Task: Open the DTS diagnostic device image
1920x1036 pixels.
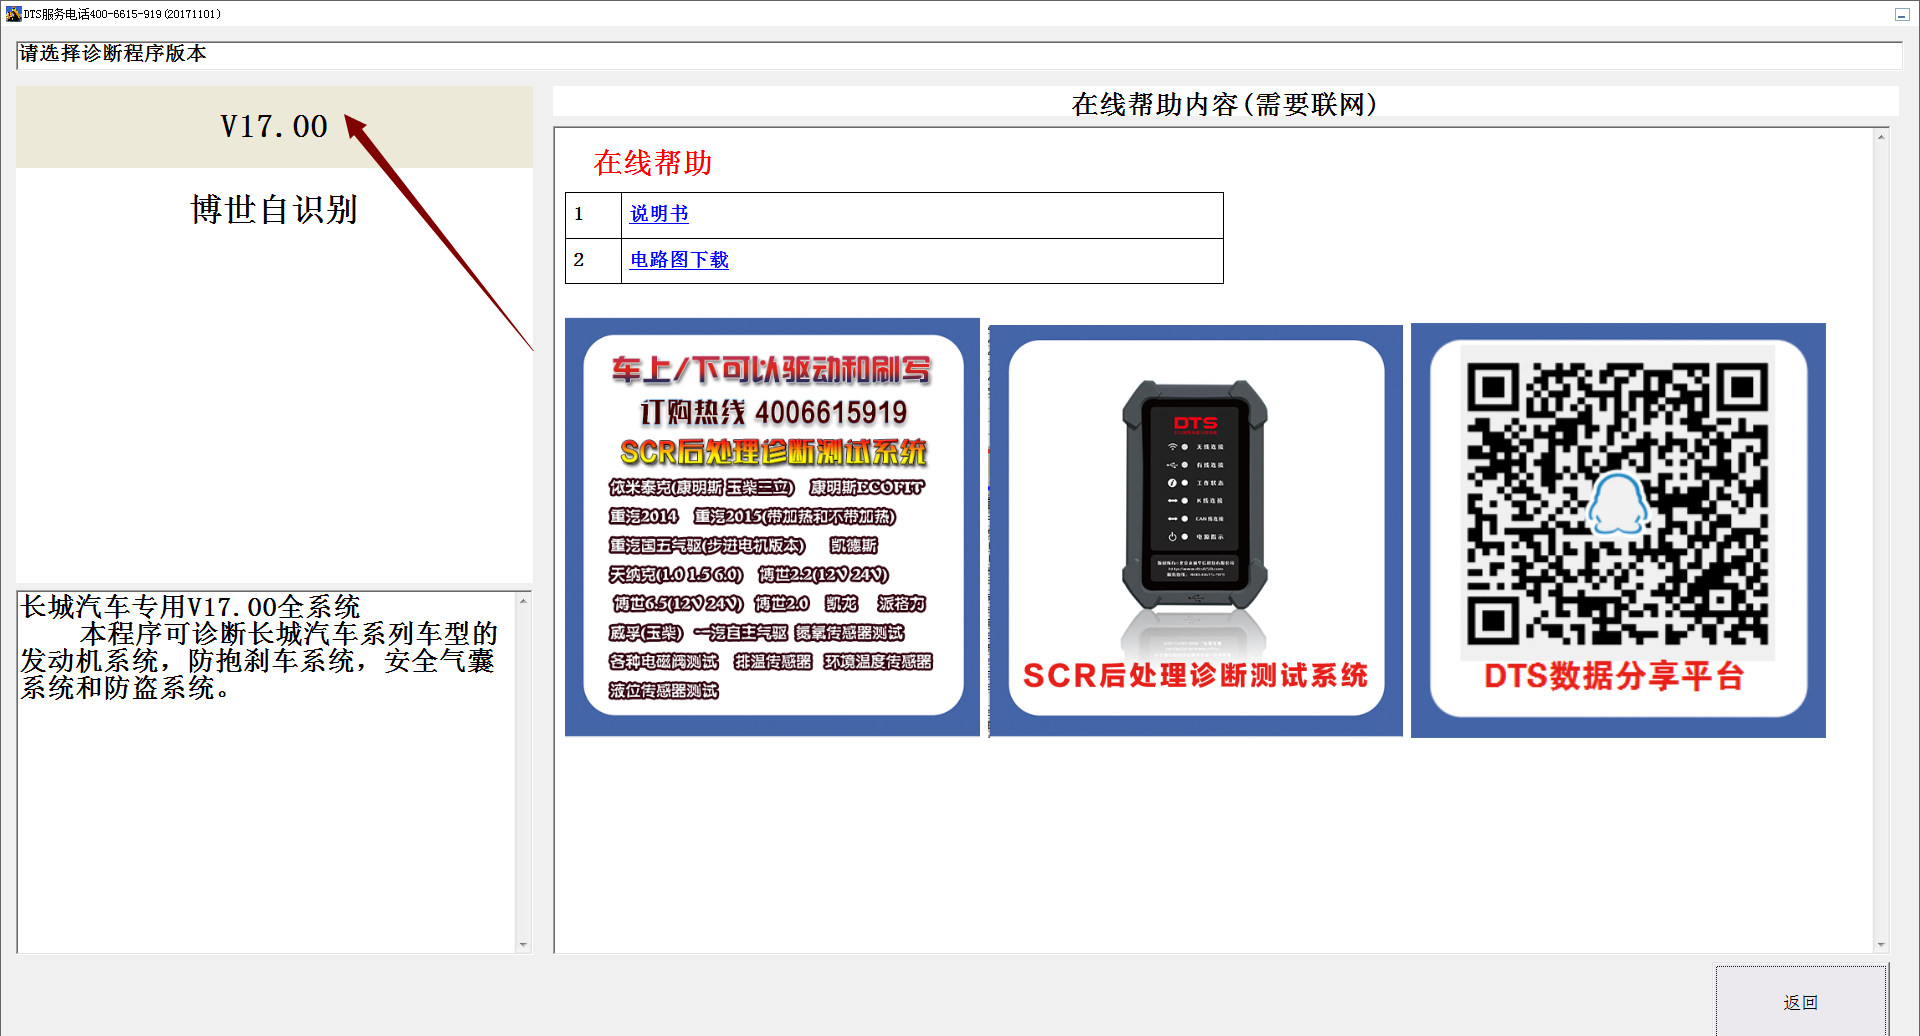Action: point(1195,530)
